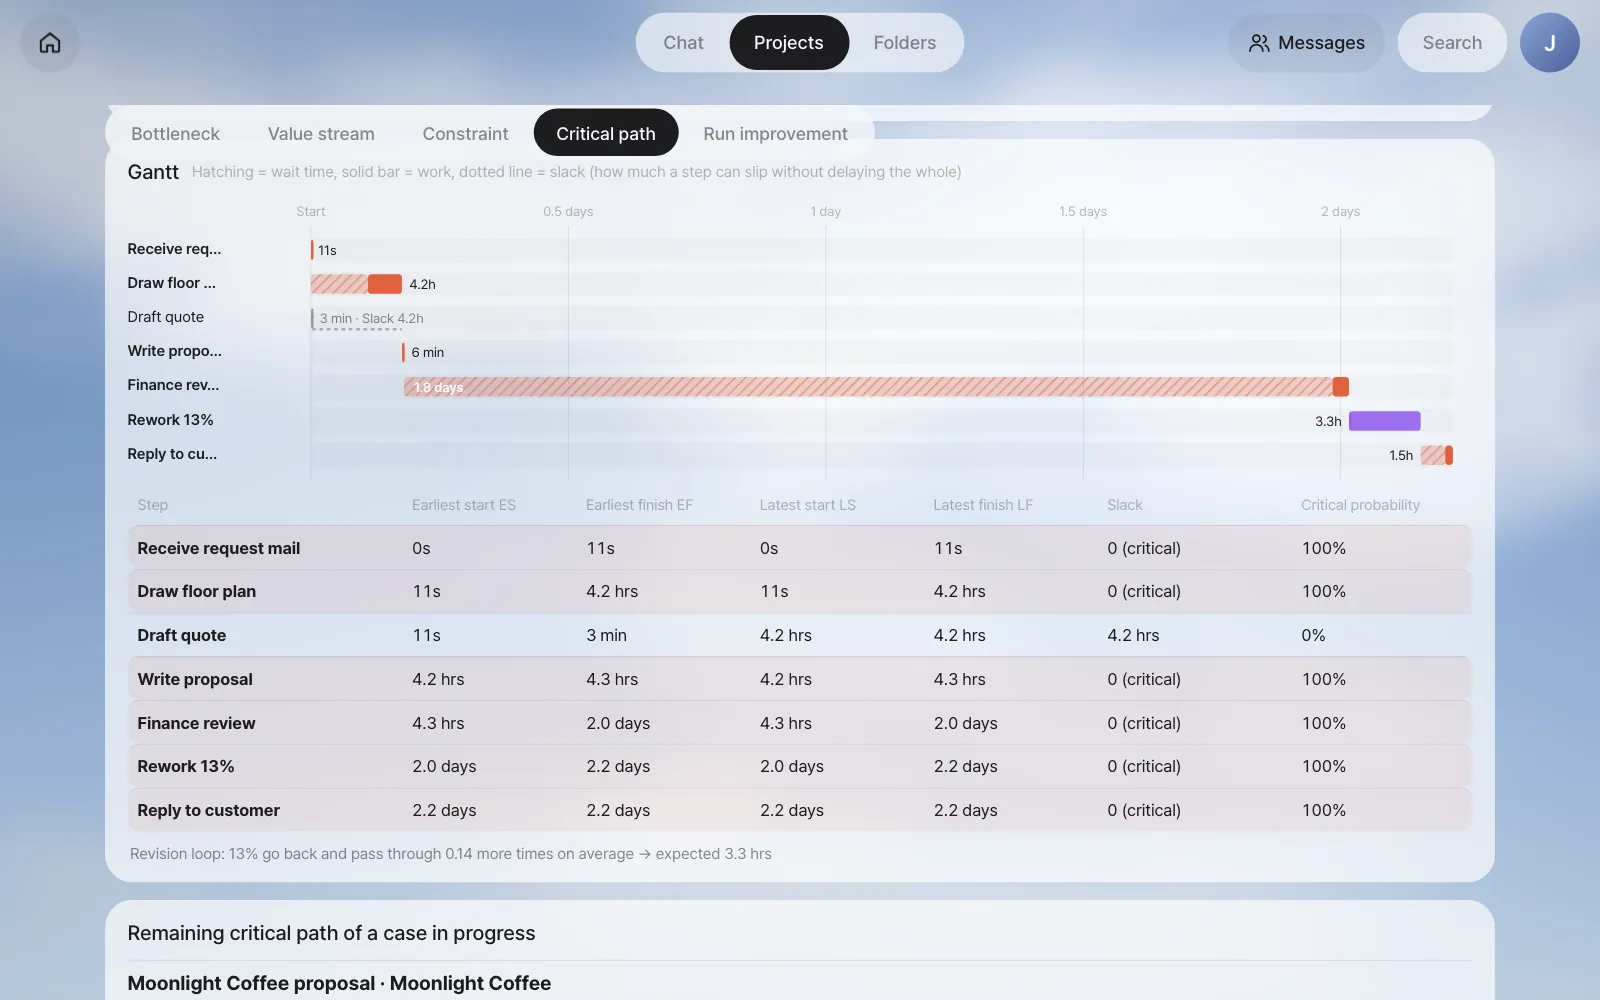
Task: Go to the home icon
Action: [50, 43]
